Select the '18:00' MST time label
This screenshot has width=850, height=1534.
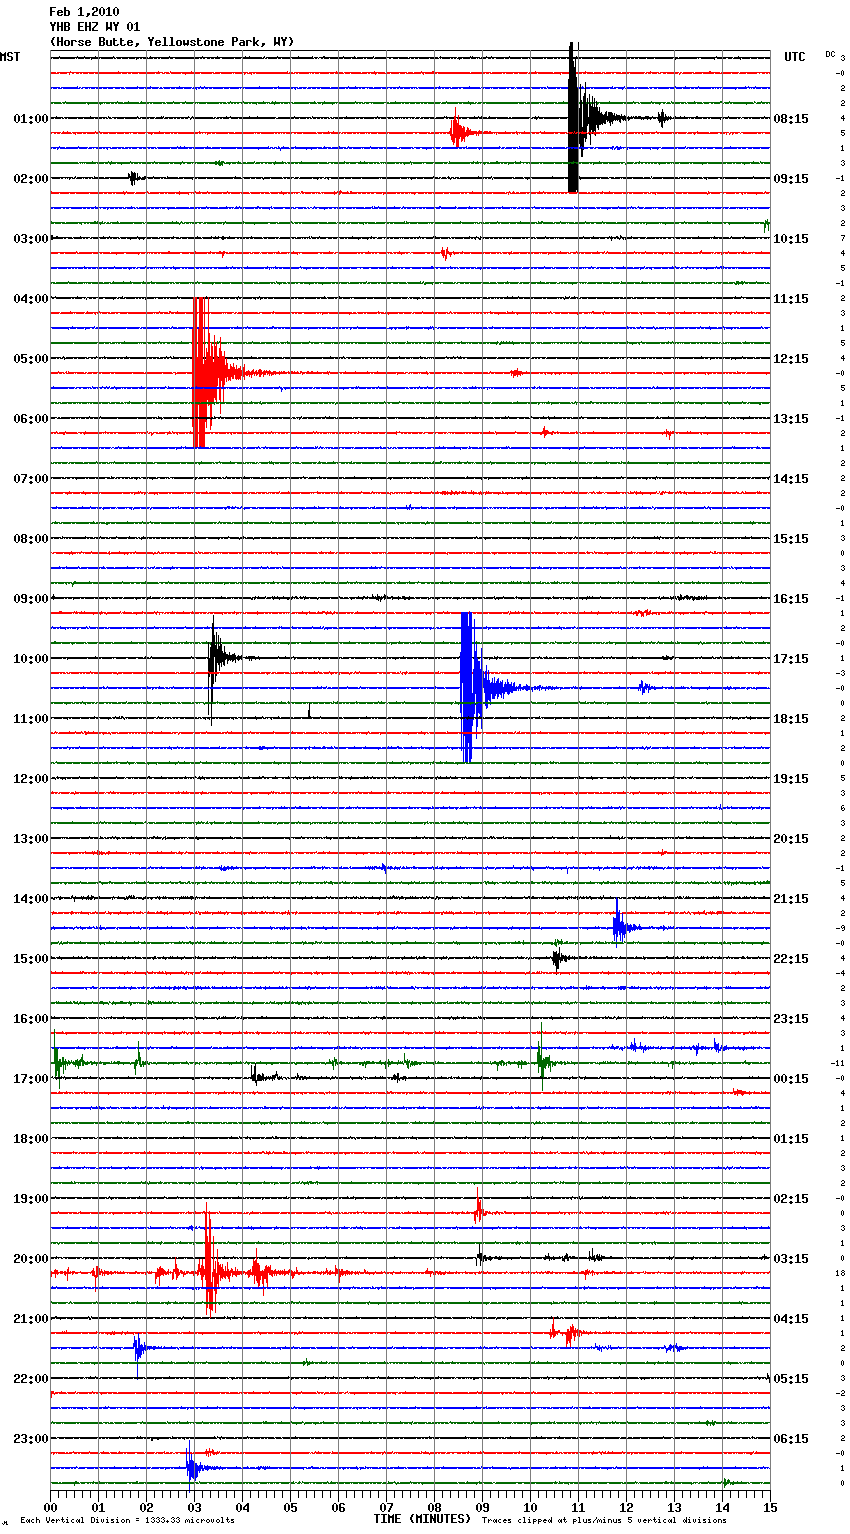31,1139
